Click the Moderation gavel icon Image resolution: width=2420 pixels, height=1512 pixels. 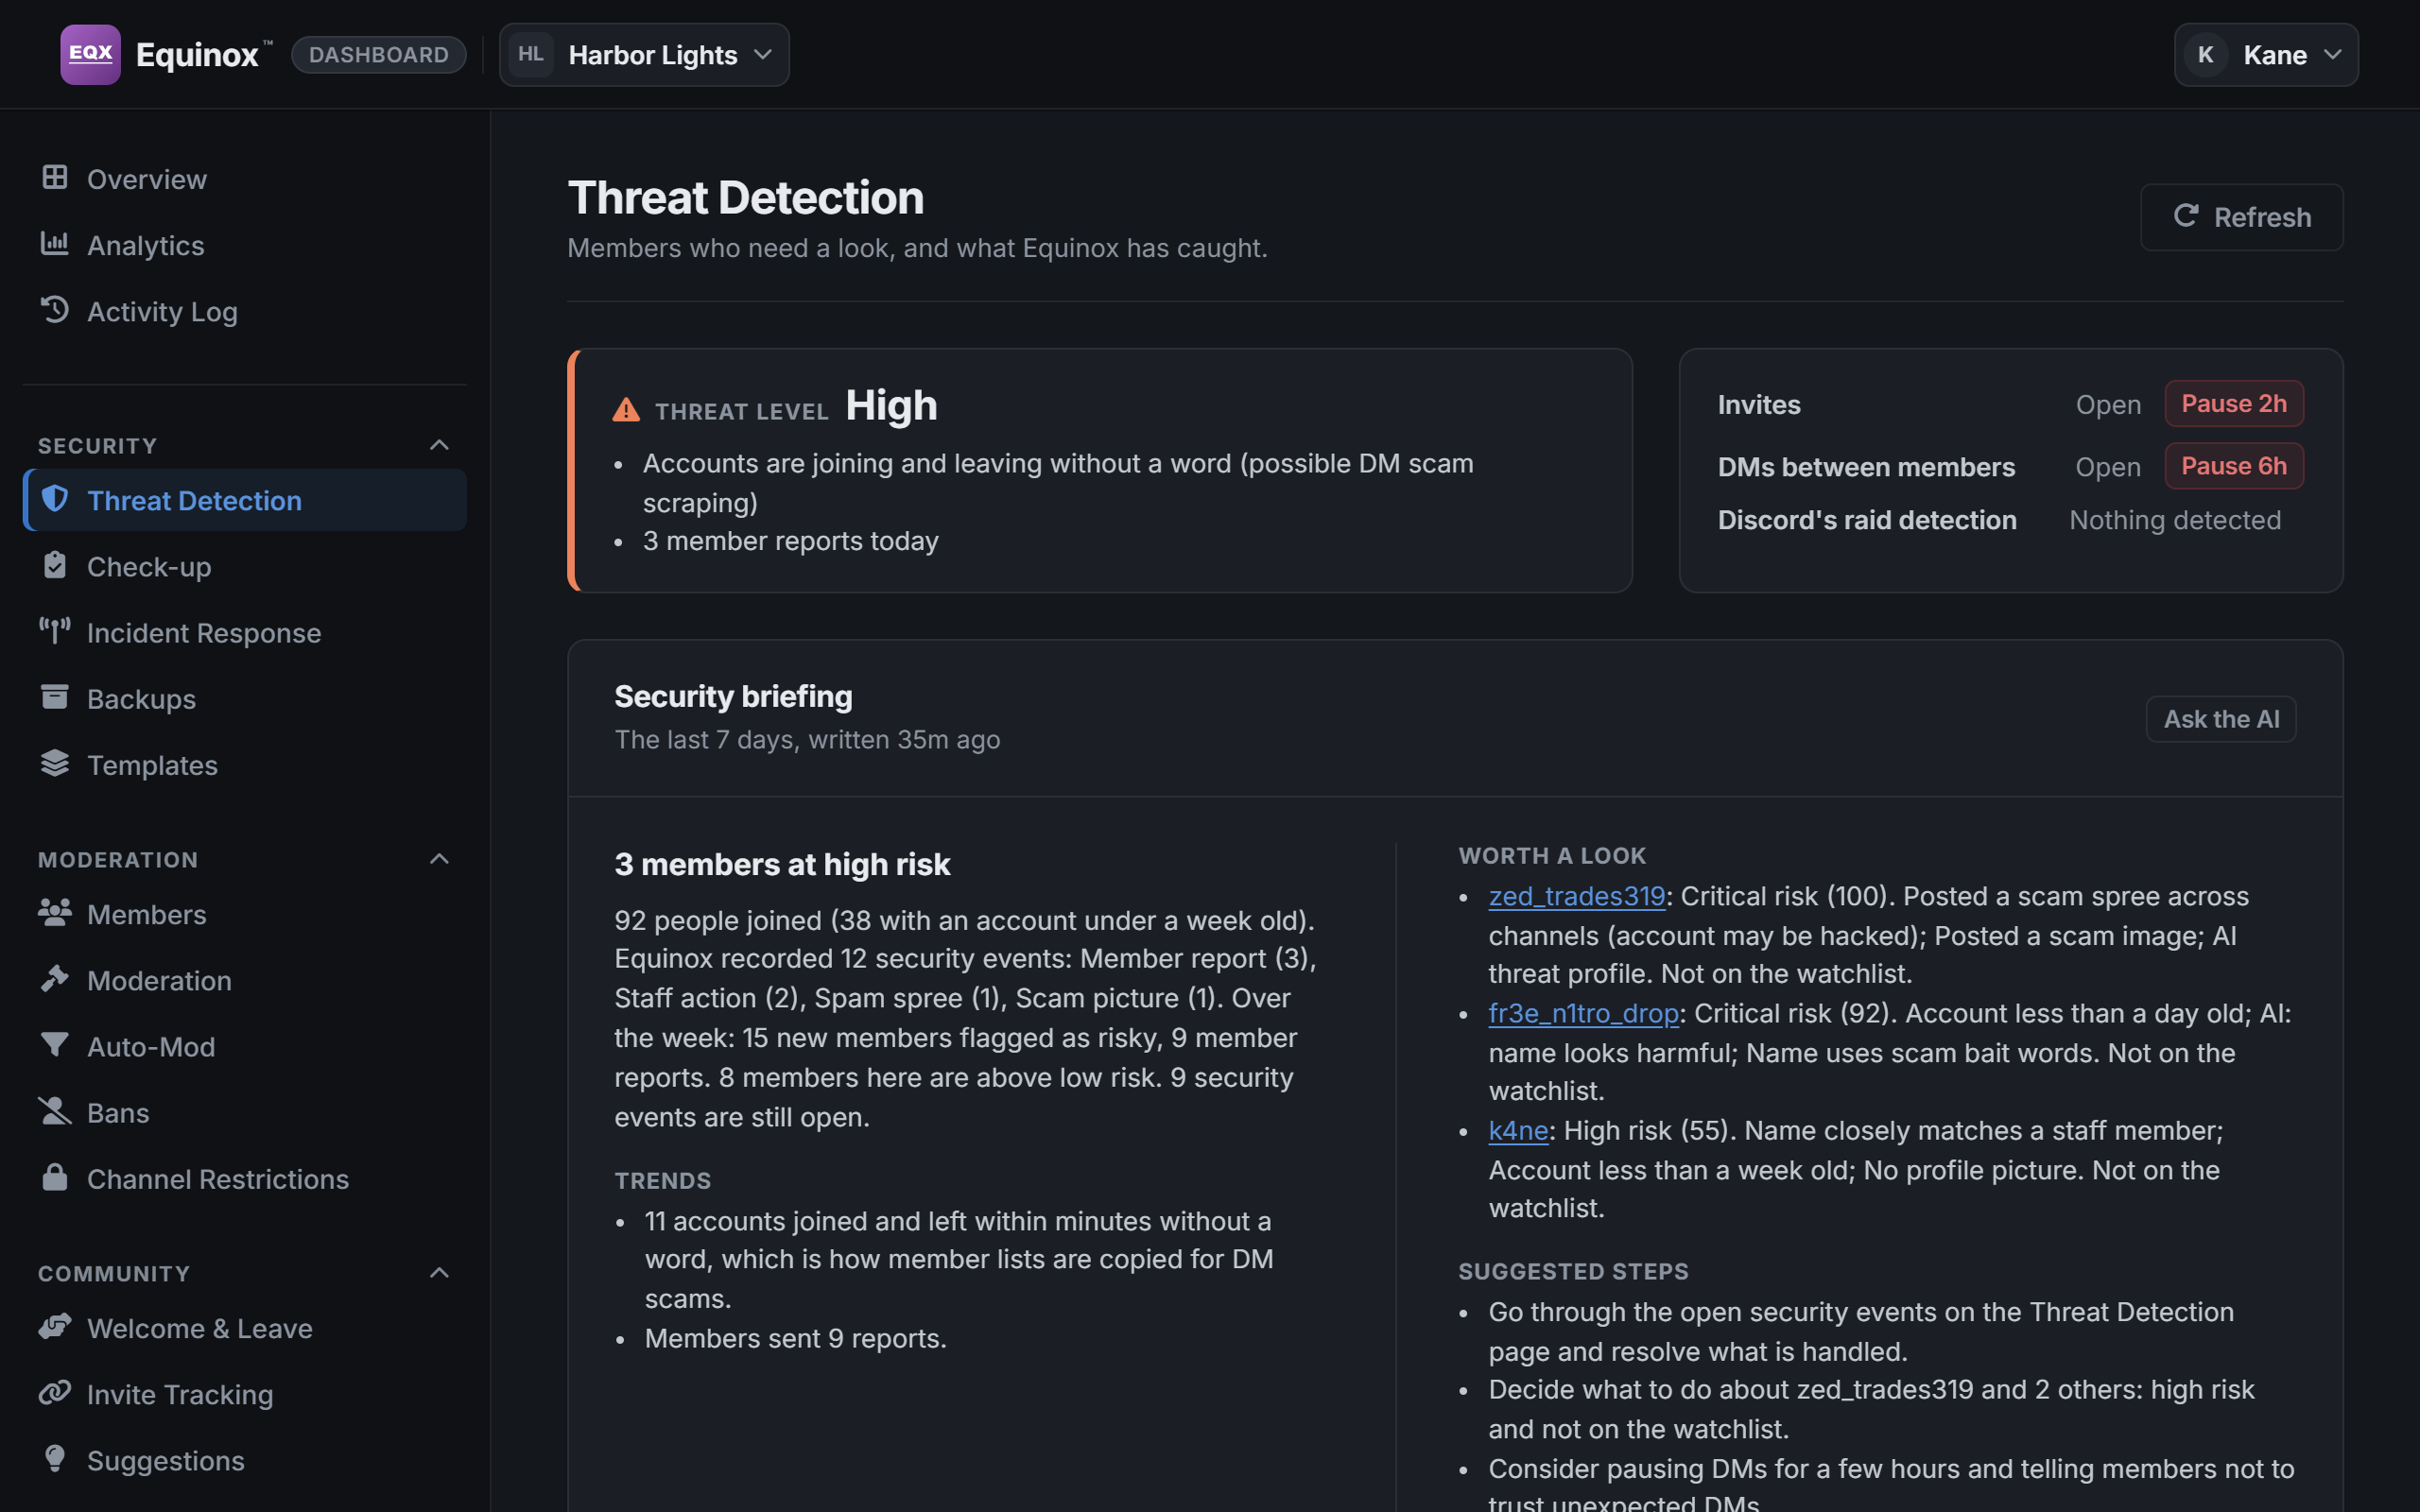click(x=55, y=978)
